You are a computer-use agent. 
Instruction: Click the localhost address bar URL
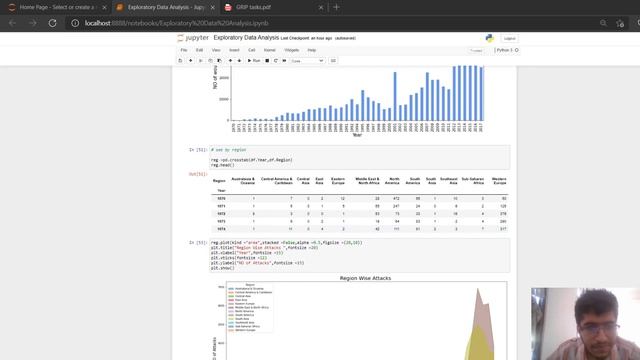coord(176,23)
